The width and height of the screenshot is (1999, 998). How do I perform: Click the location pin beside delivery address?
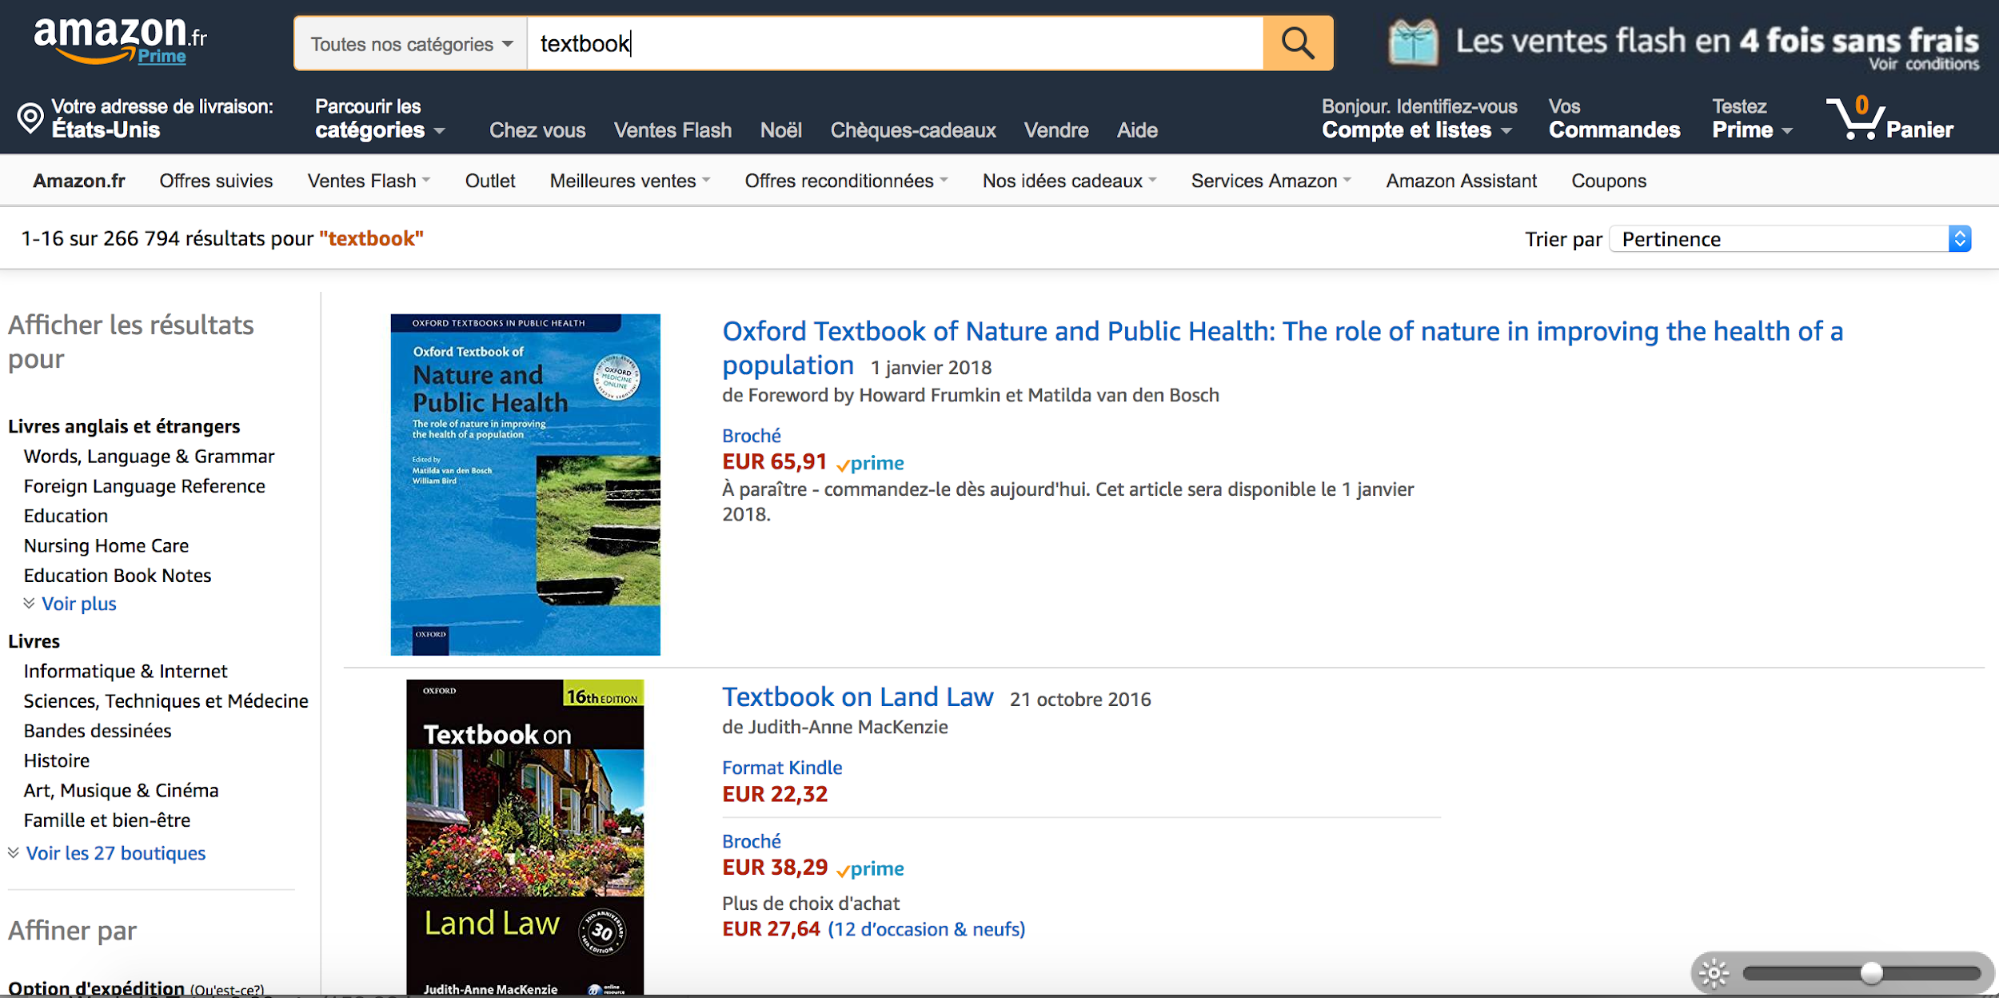point(29,117)
